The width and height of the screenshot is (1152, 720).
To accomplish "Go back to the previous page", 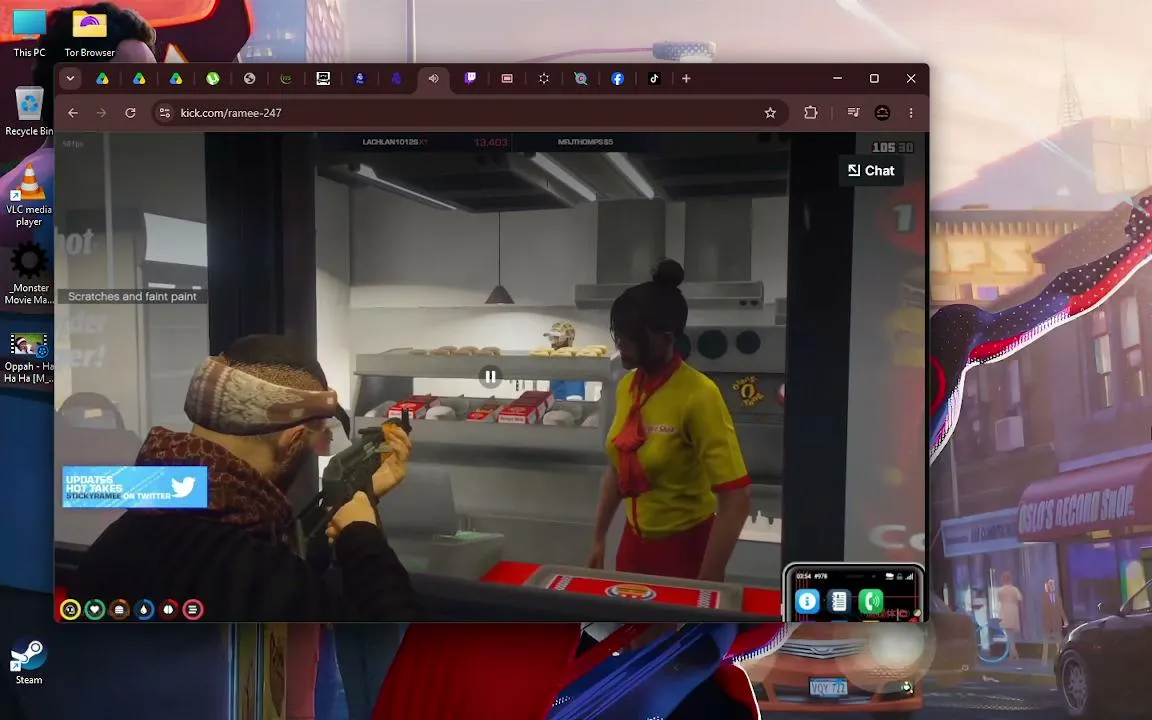I will coord(73,112).
